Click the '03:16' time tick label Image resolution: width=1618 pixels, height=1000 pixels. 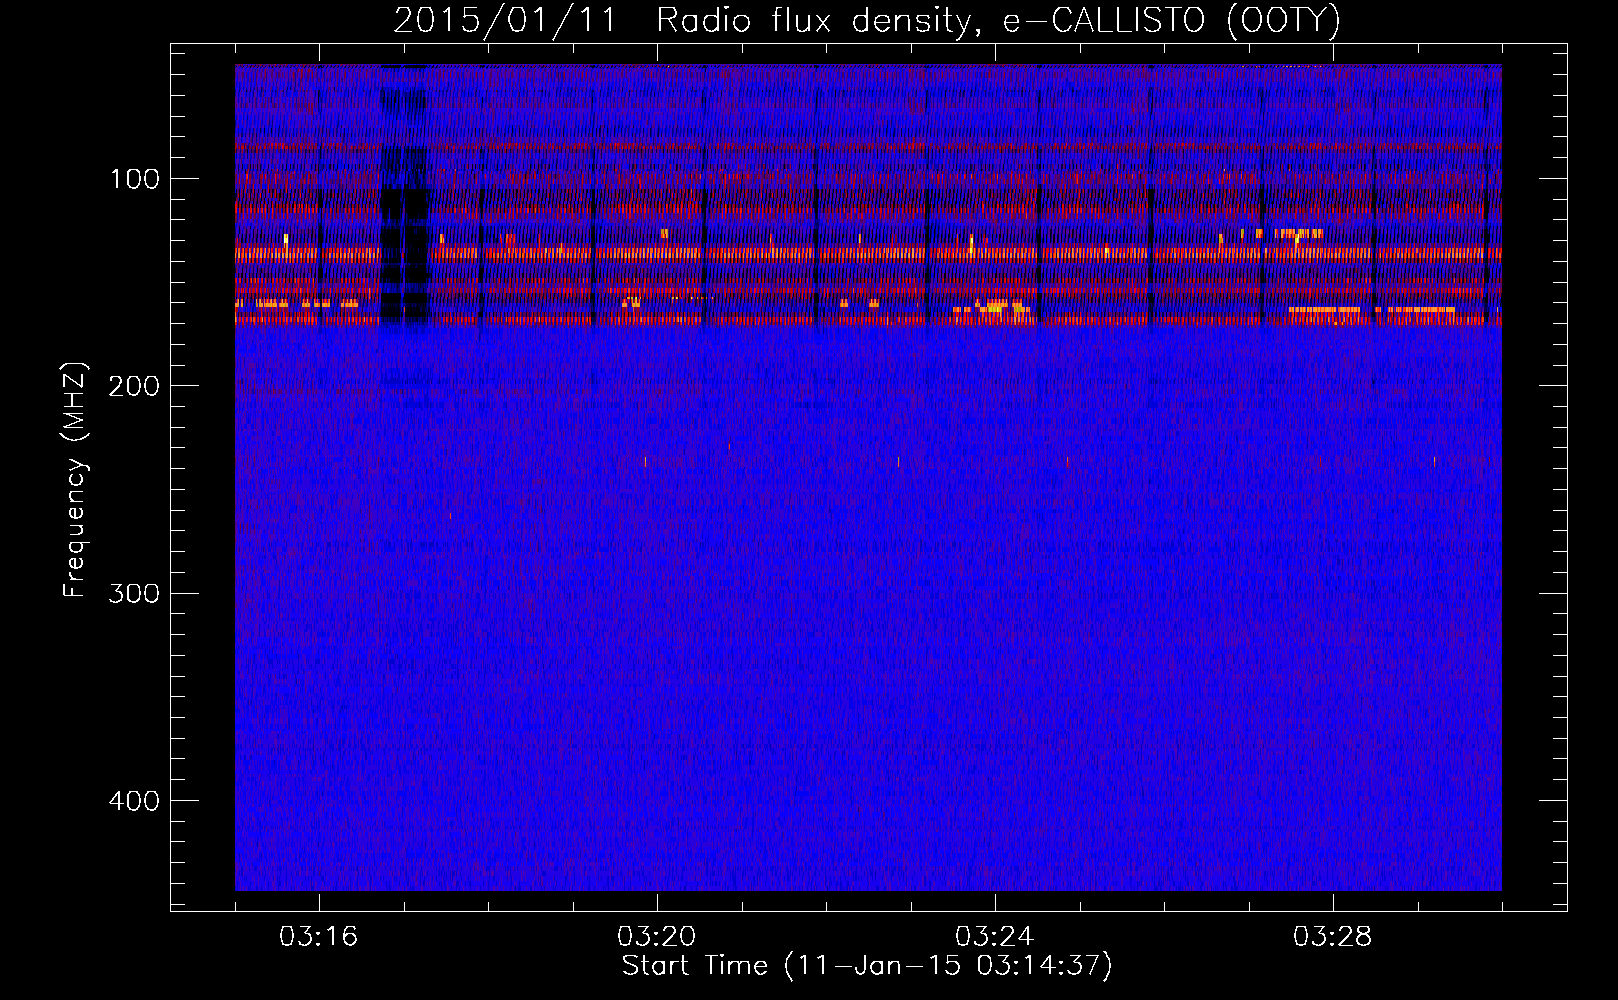(x=319, y=937)
